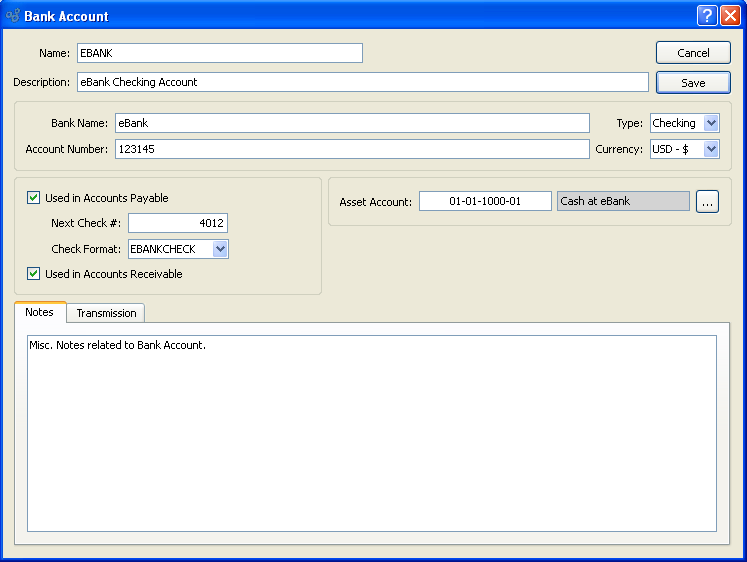
Task: Save the bank account
Action: [693, 82]
